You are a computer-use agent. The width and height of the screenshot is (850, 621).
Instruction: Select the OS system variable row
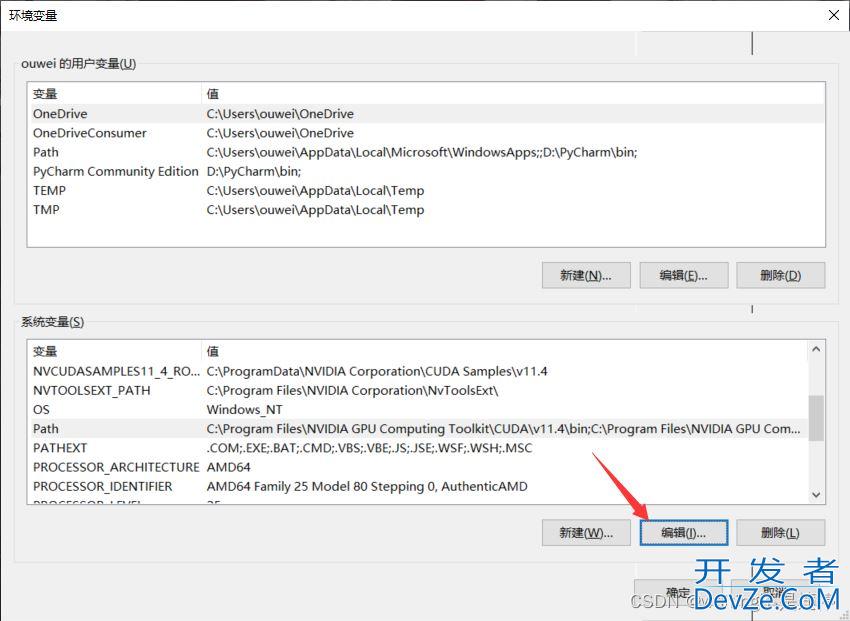418,410
